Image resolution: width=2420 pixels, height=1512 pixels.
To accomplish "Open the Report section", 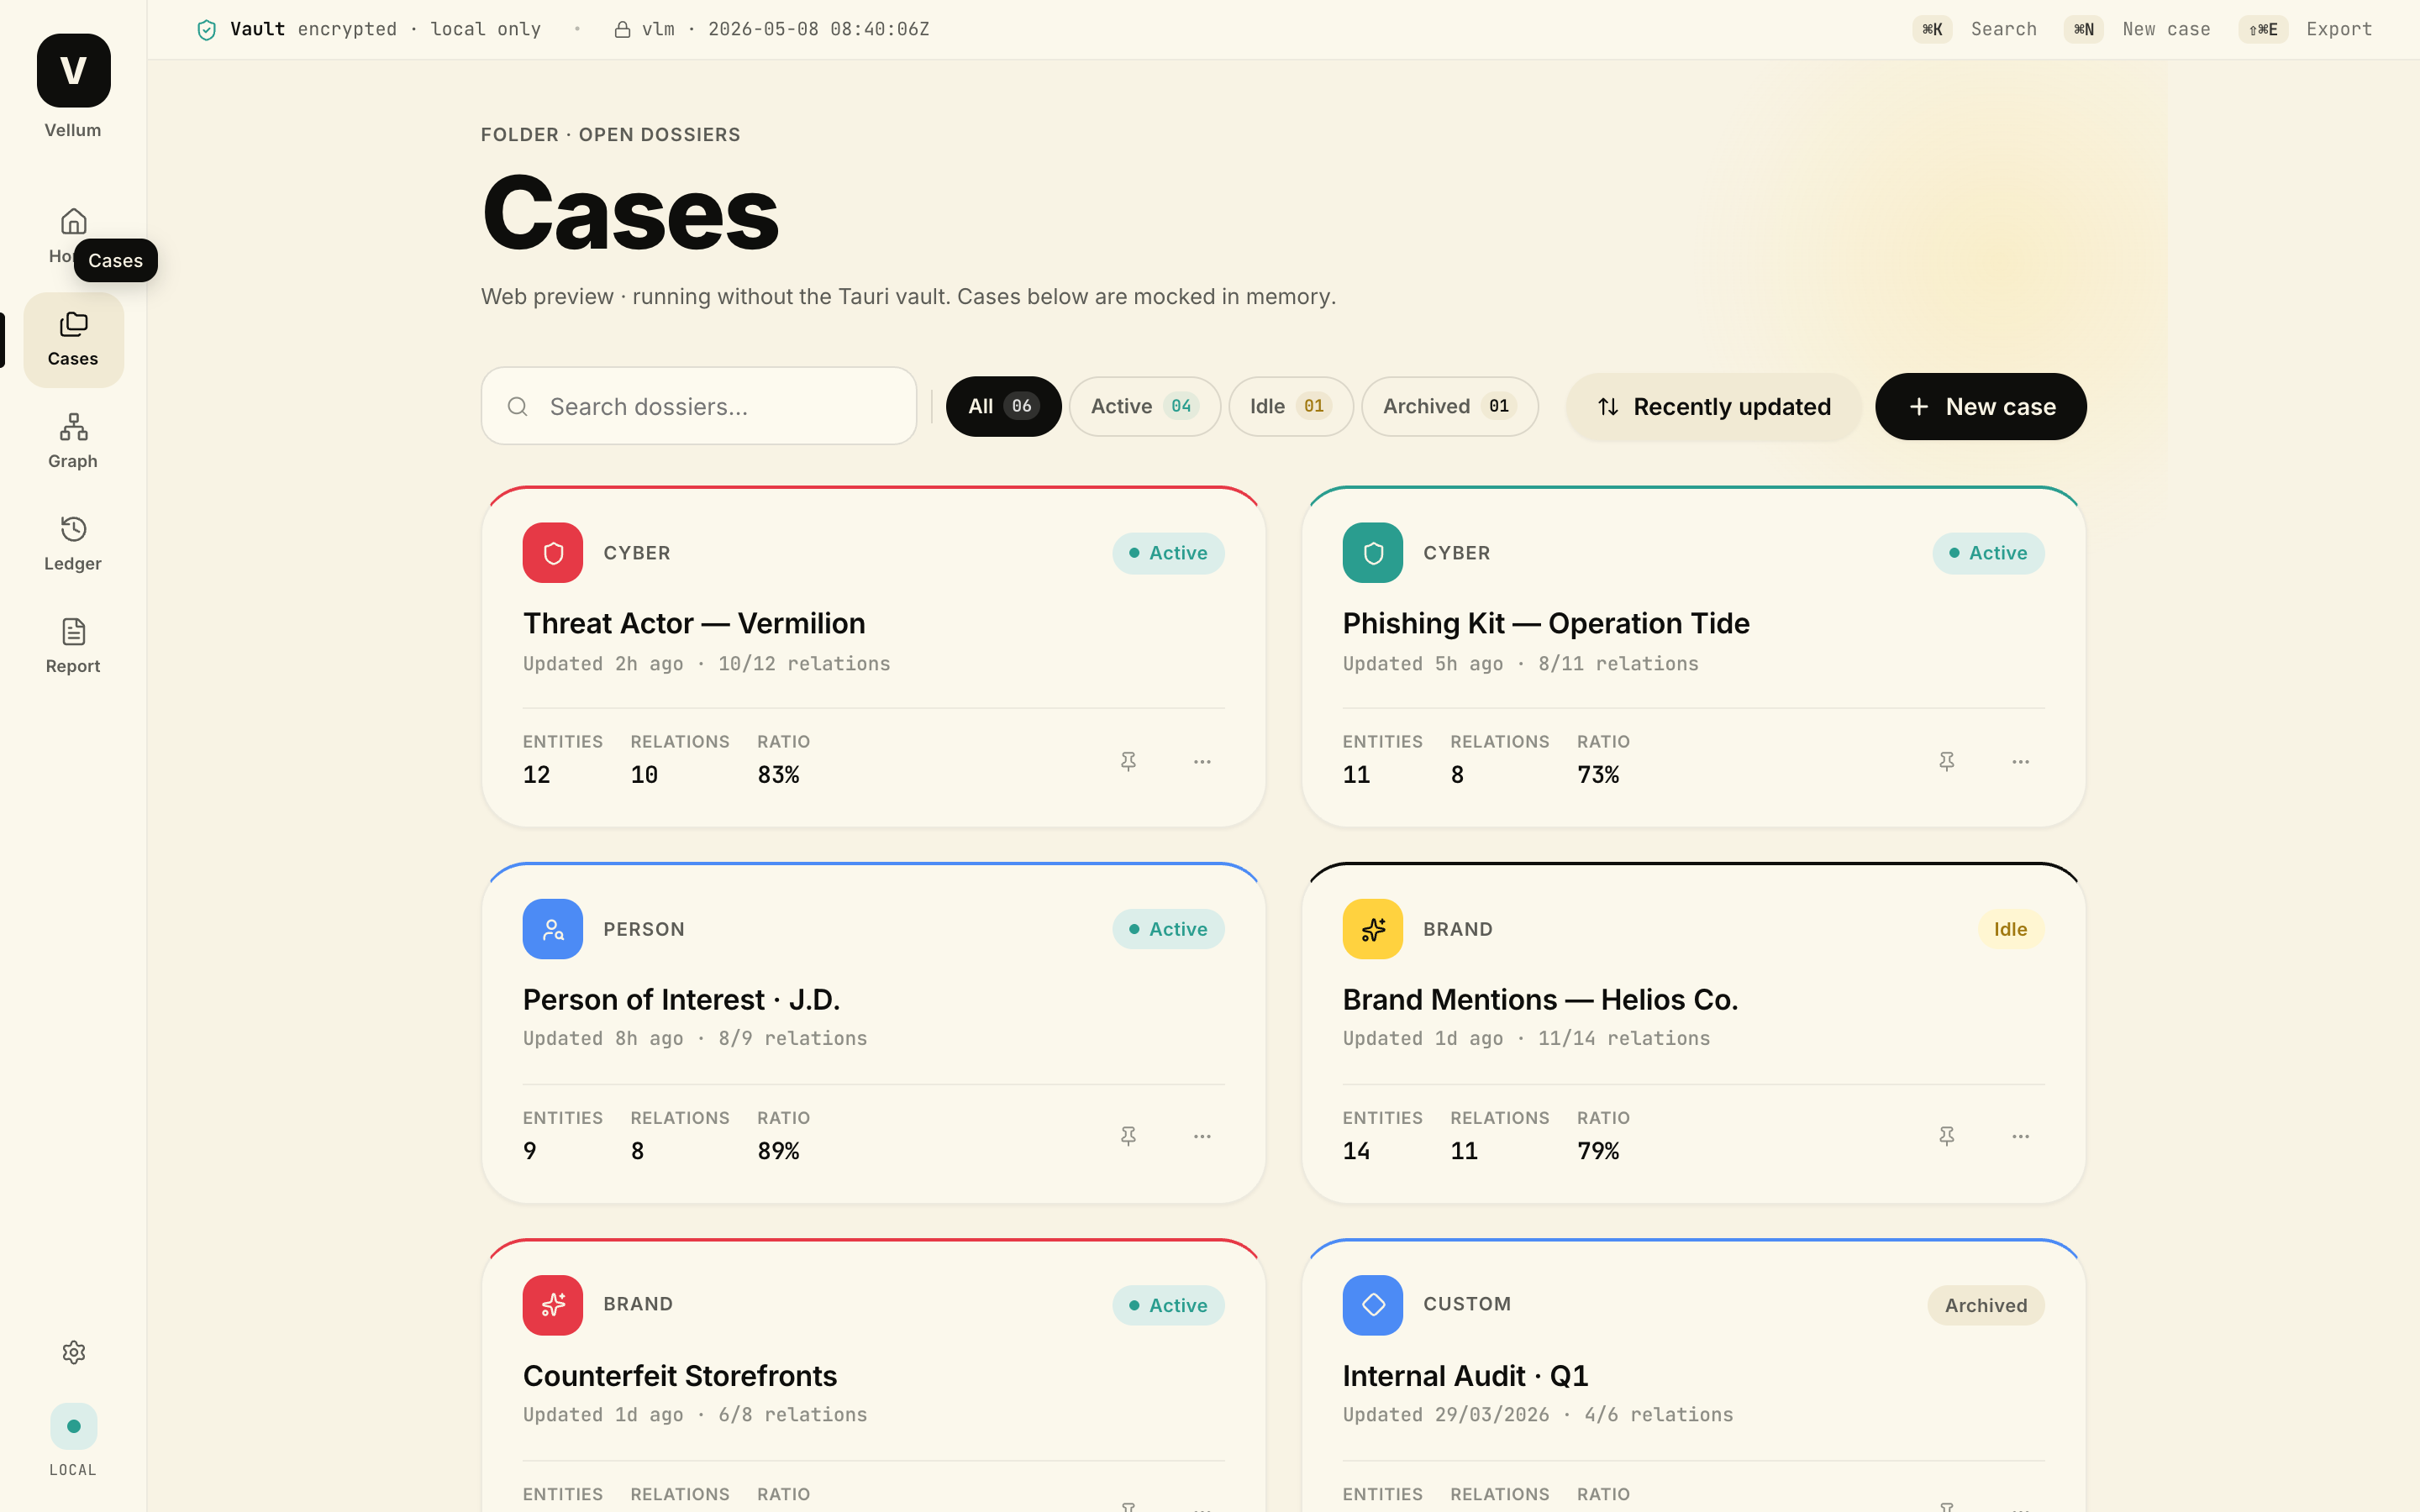I will [73, 646].
